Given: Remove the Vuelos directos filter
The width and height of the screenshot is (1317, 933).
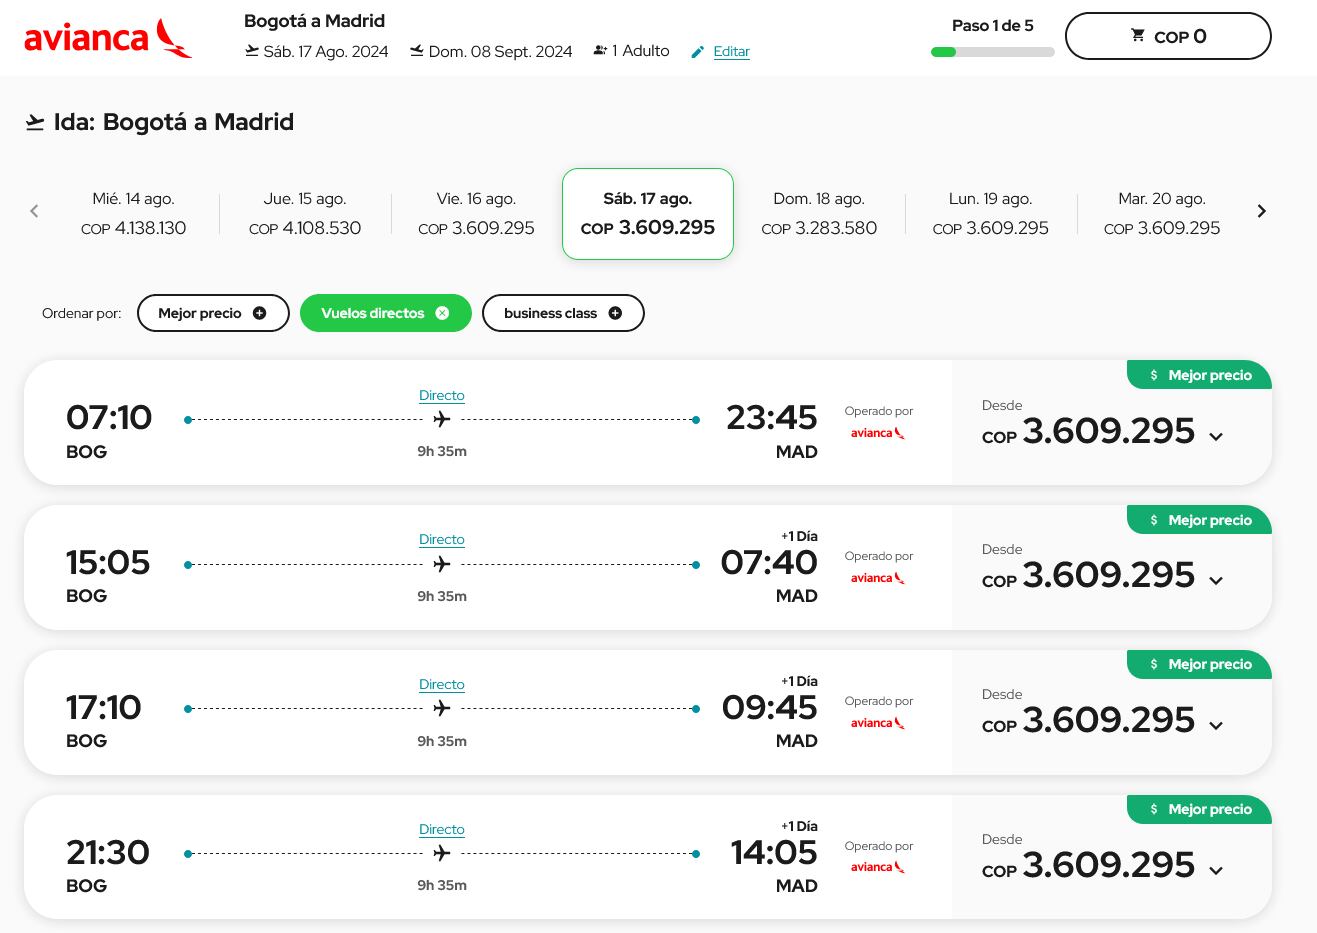Looking at the screenshot, I should (x=442, y=313).
